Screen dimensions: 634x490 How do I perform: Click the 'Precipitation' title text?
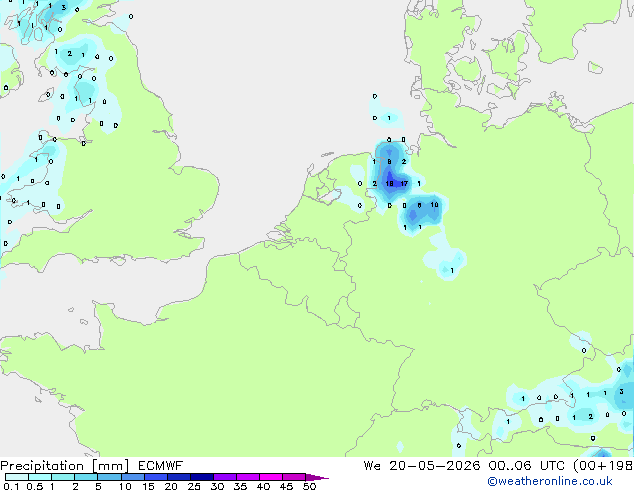[x=42, y=466]
